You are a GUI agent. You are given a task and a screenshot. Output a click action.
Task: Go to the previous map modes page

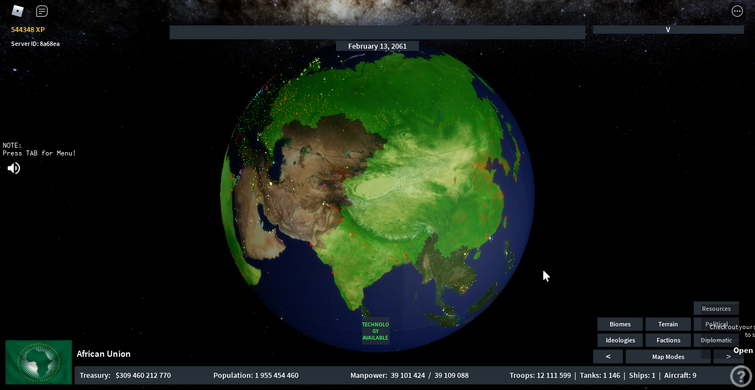[x=608, y=356]
